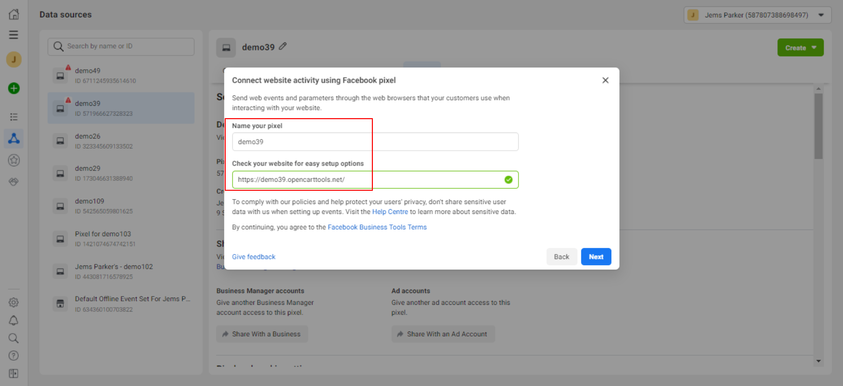Click the pencil edit icon next to demo39
Image resolution: width=843 pixels, height=386 pixels.
click(283, 47)
